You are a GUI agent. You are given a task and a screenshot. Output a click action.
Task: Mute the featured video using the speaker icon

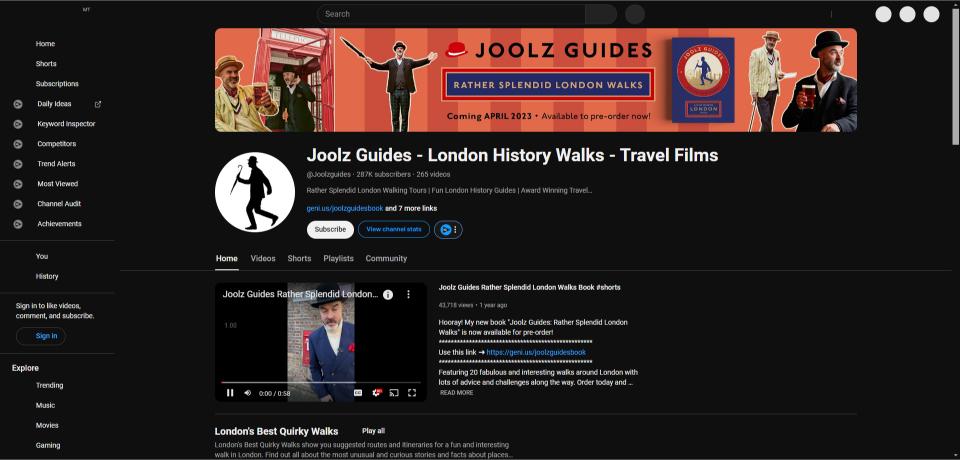point(247,393)
